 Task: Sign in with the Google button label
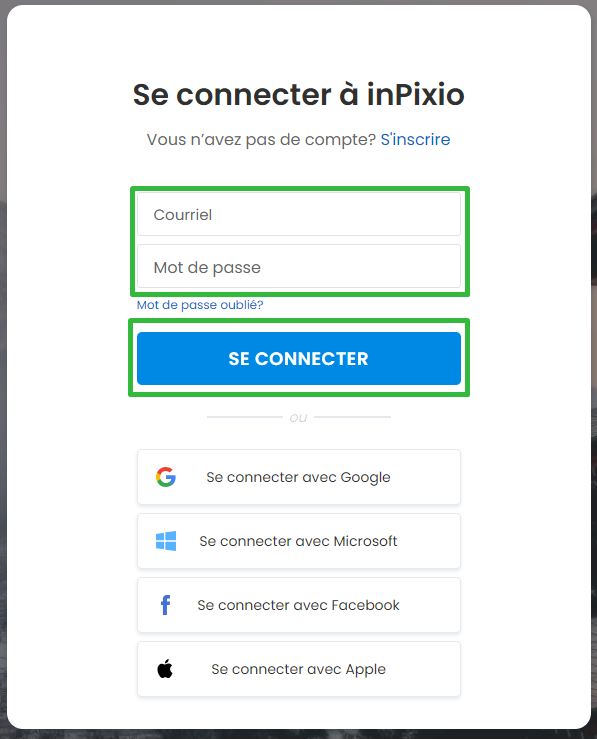[x=299, y=477]
